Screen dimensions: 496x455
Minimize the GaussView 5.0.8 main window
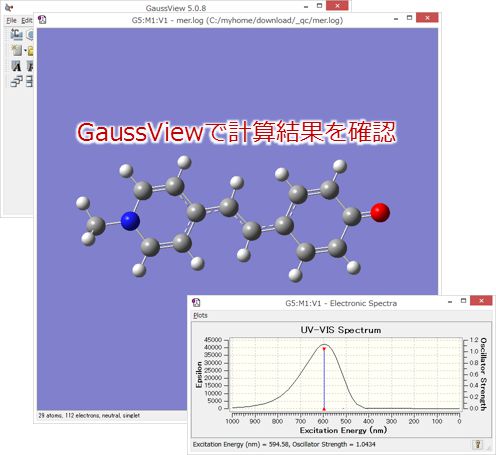(306, 7)
